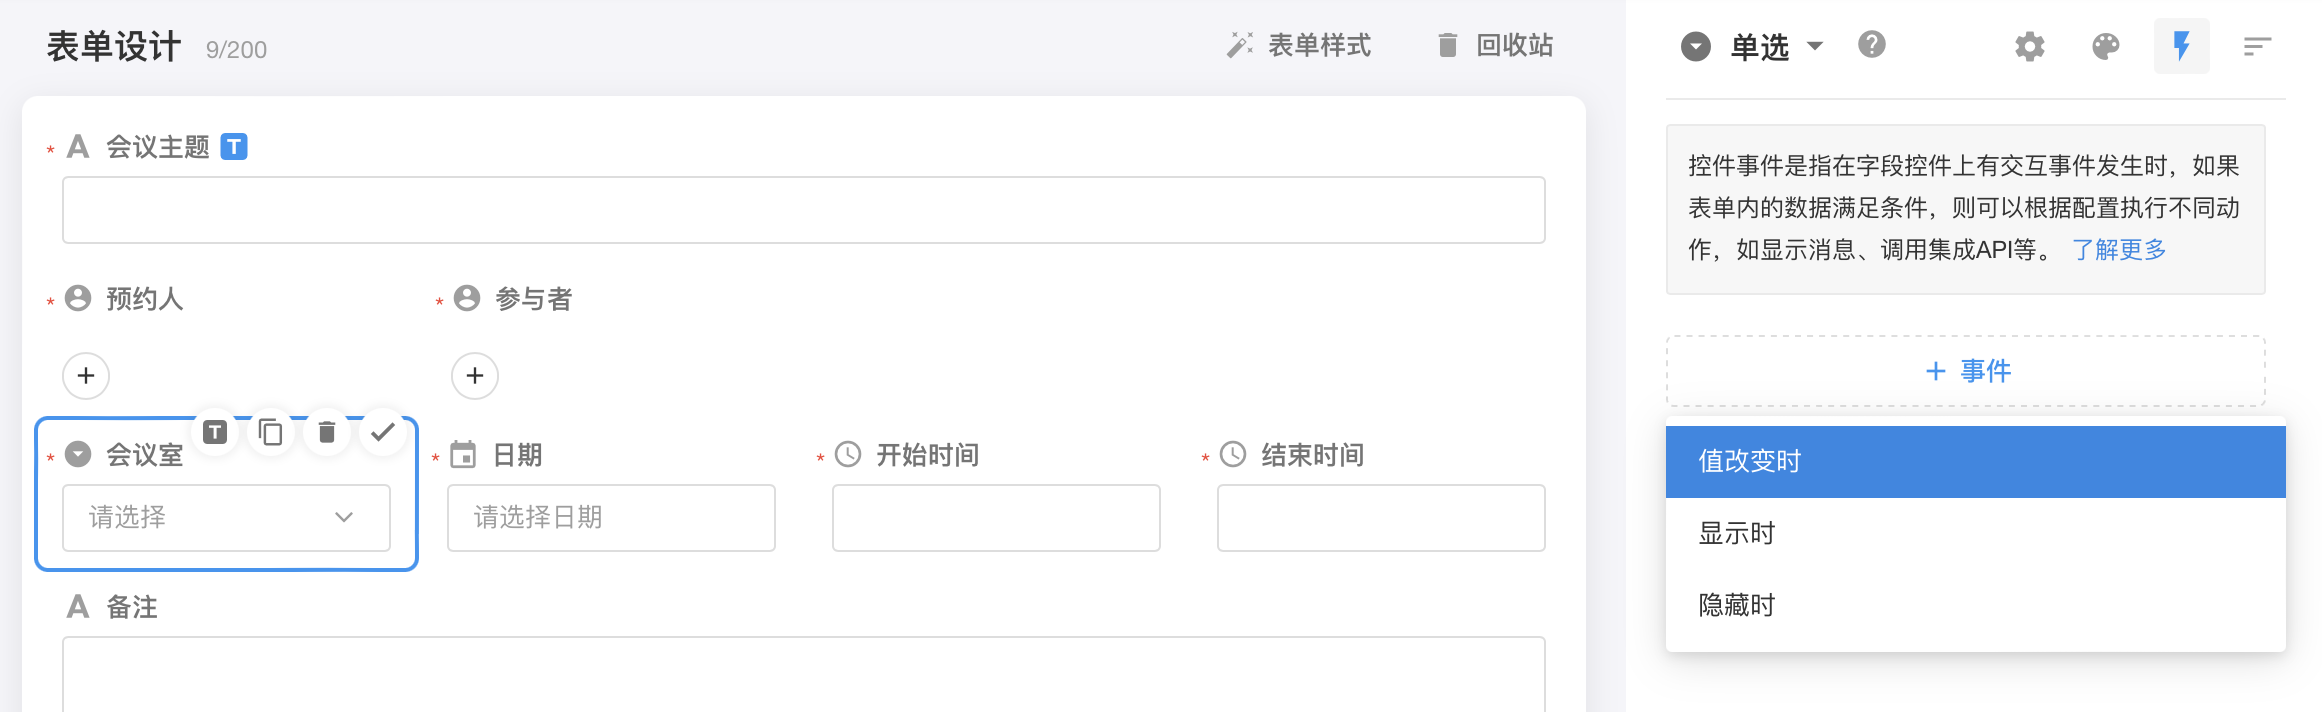Open the control settings gear tab
Image resolution: width=2322 pixels, height=712 pixels.
[2029, 46]
